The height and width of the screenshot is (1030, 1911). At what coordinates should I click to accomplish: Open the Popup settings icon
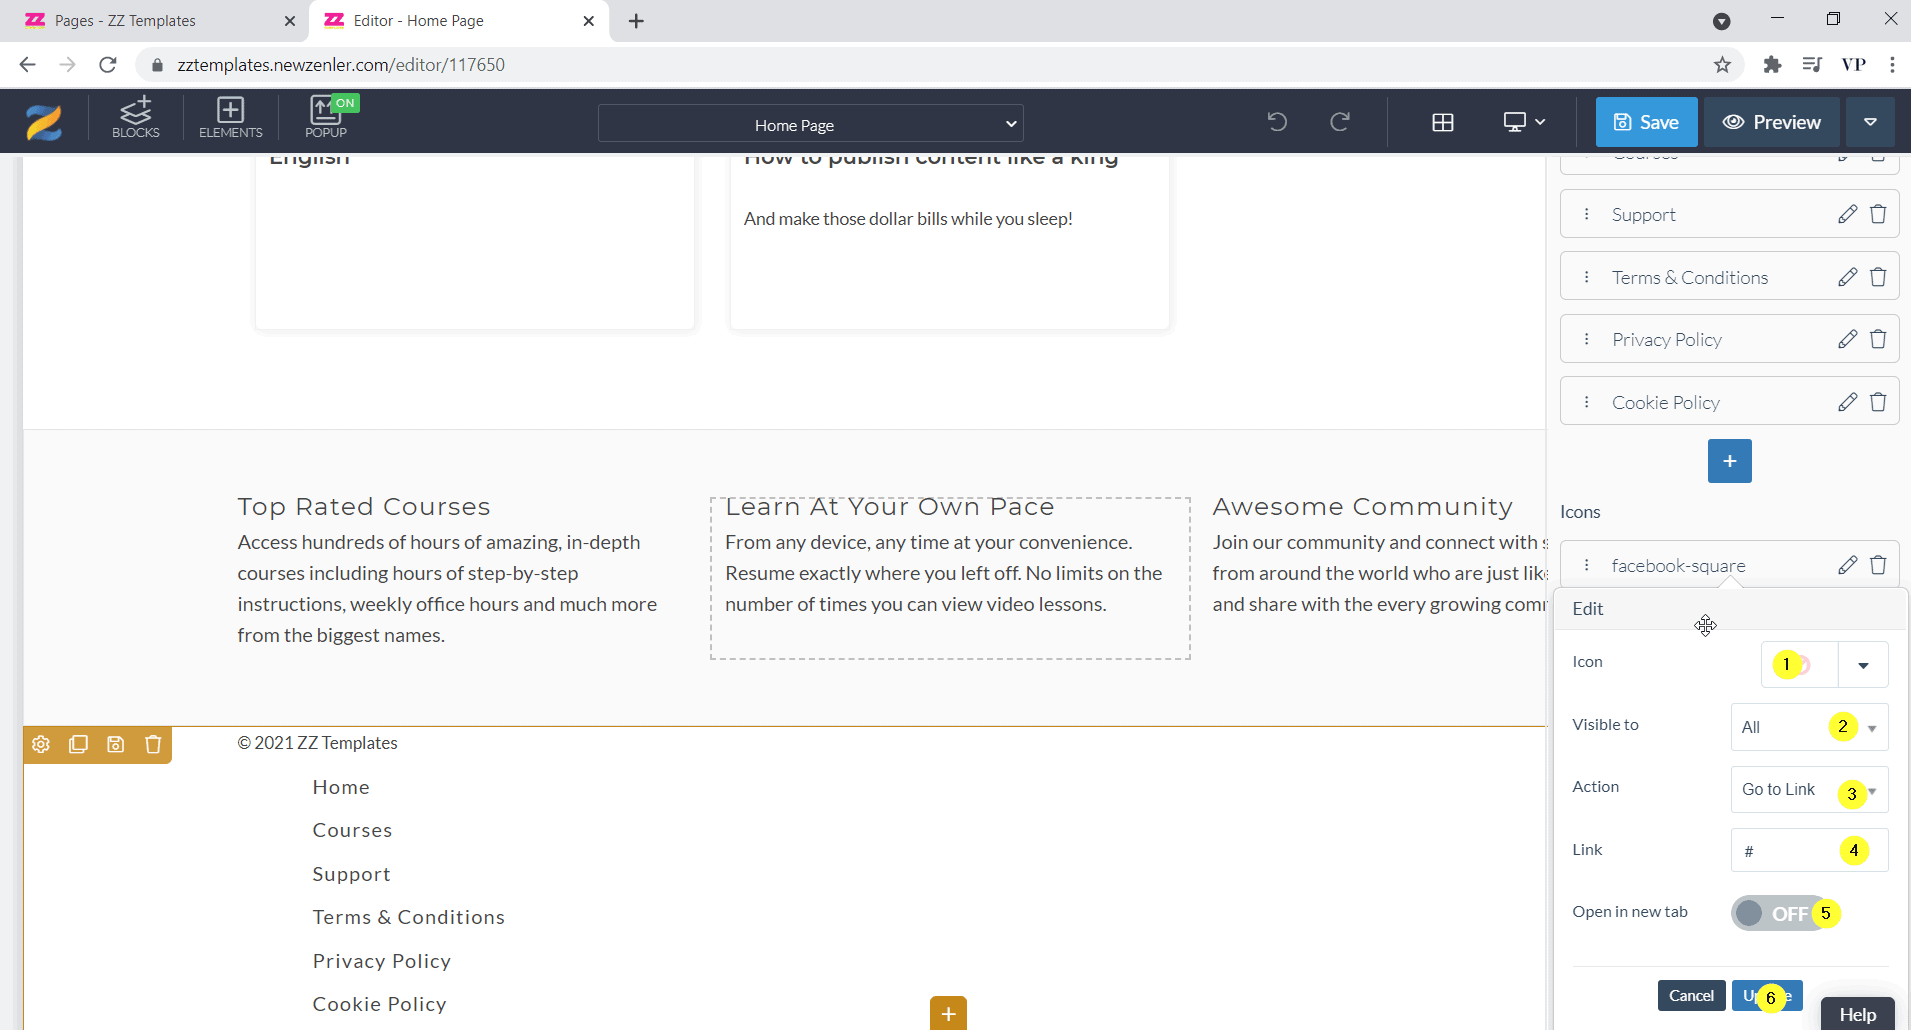326,118
